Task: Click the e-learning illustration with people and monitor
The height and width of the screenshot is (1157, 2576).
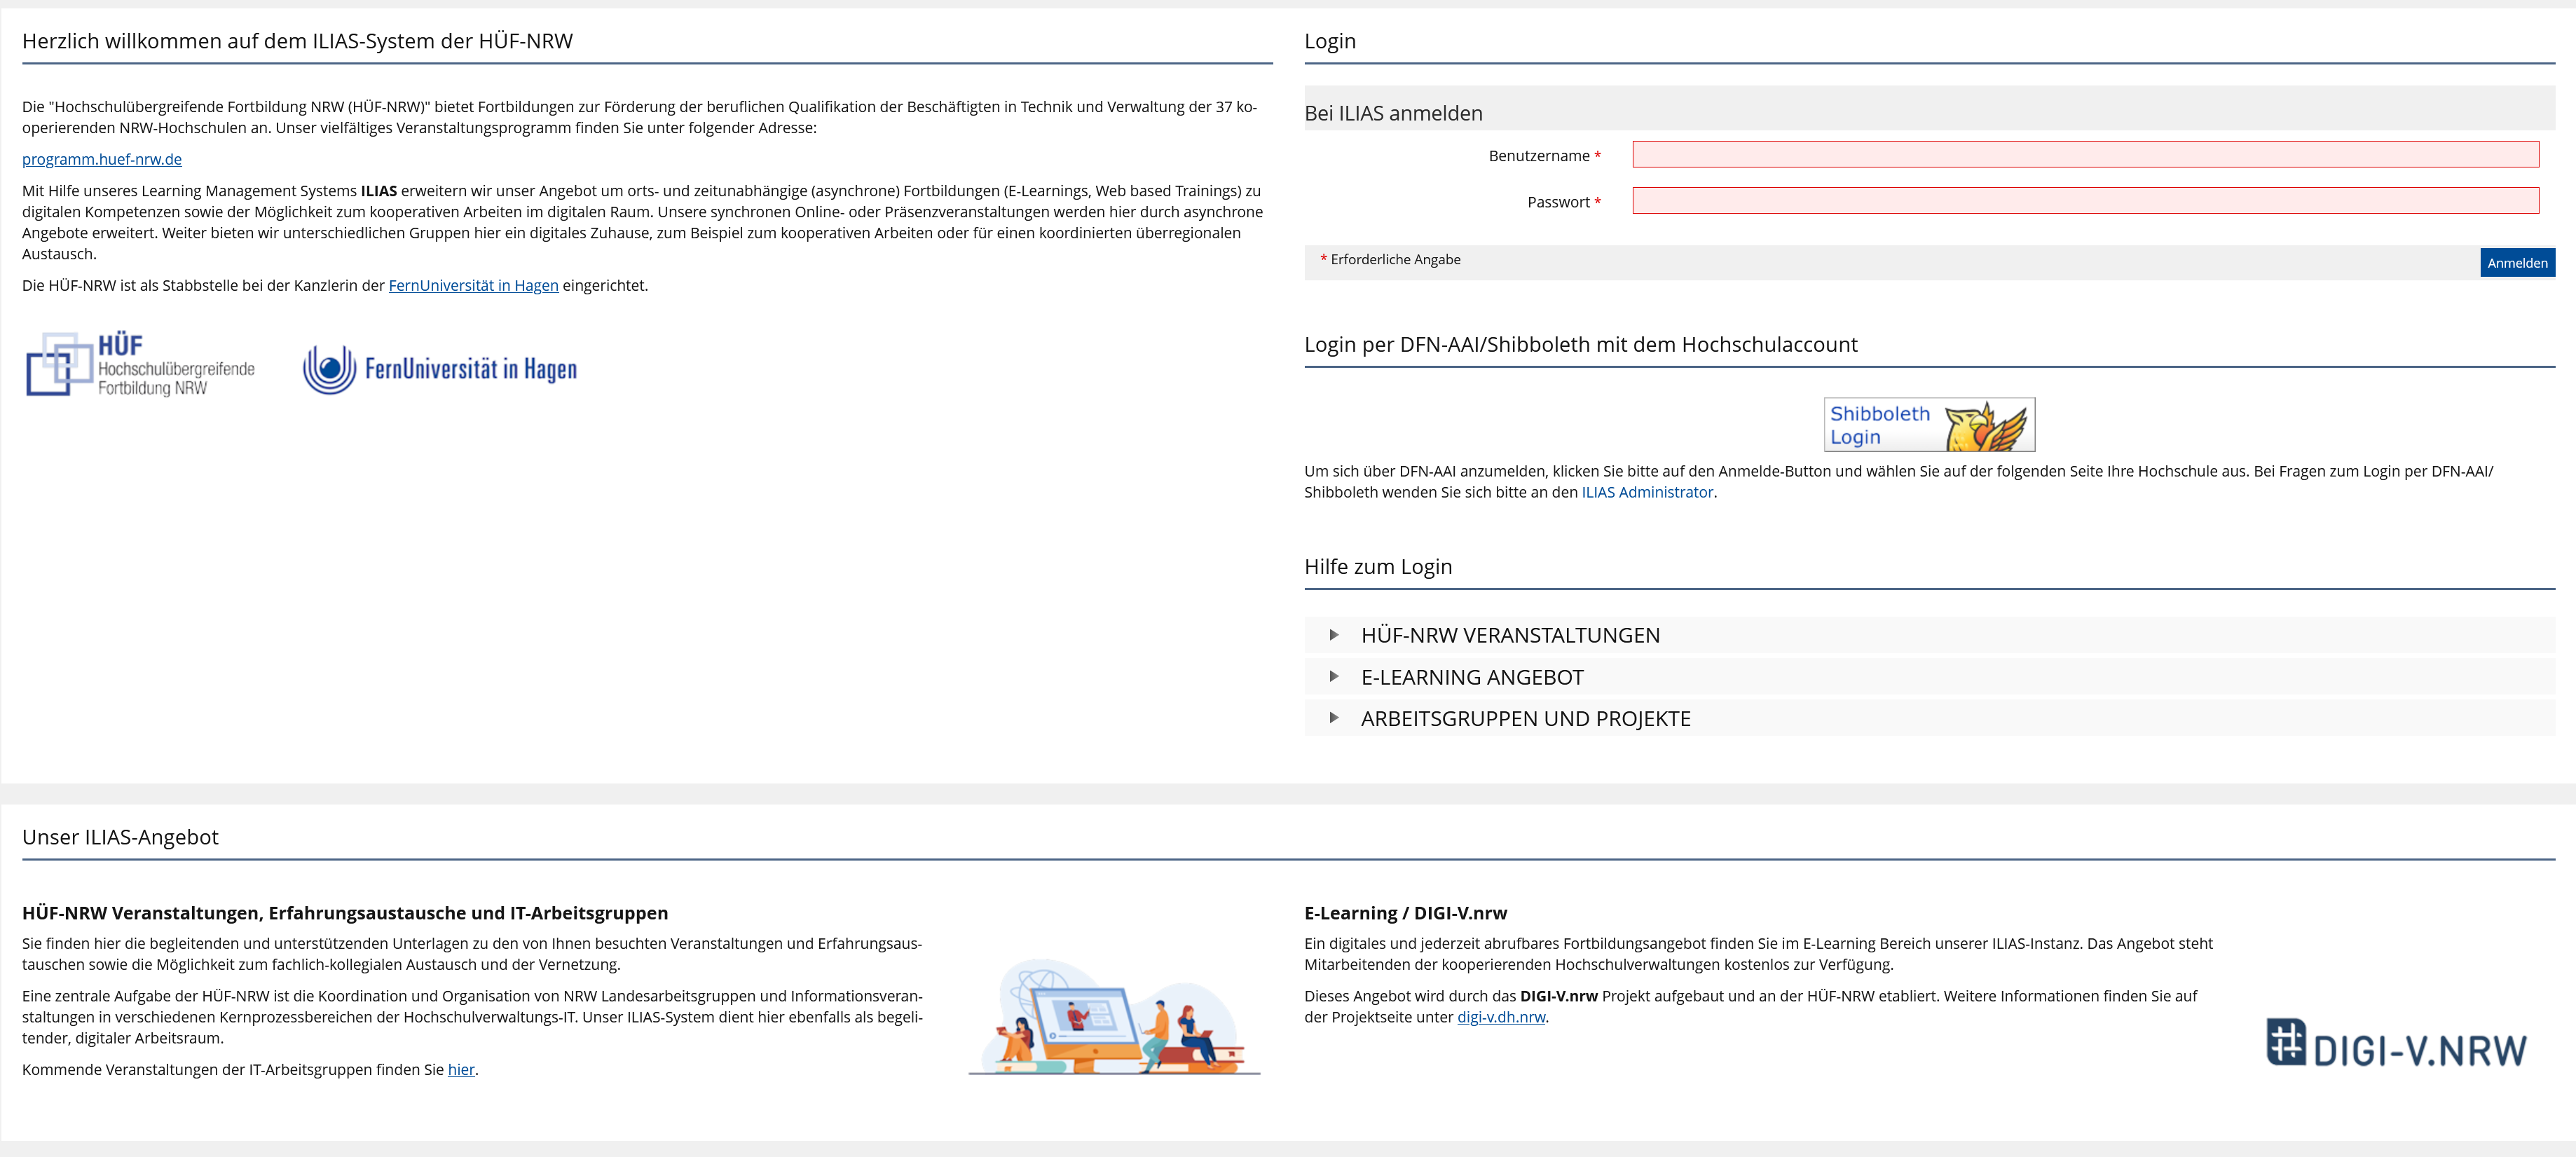Action: pos(1114,1017)
